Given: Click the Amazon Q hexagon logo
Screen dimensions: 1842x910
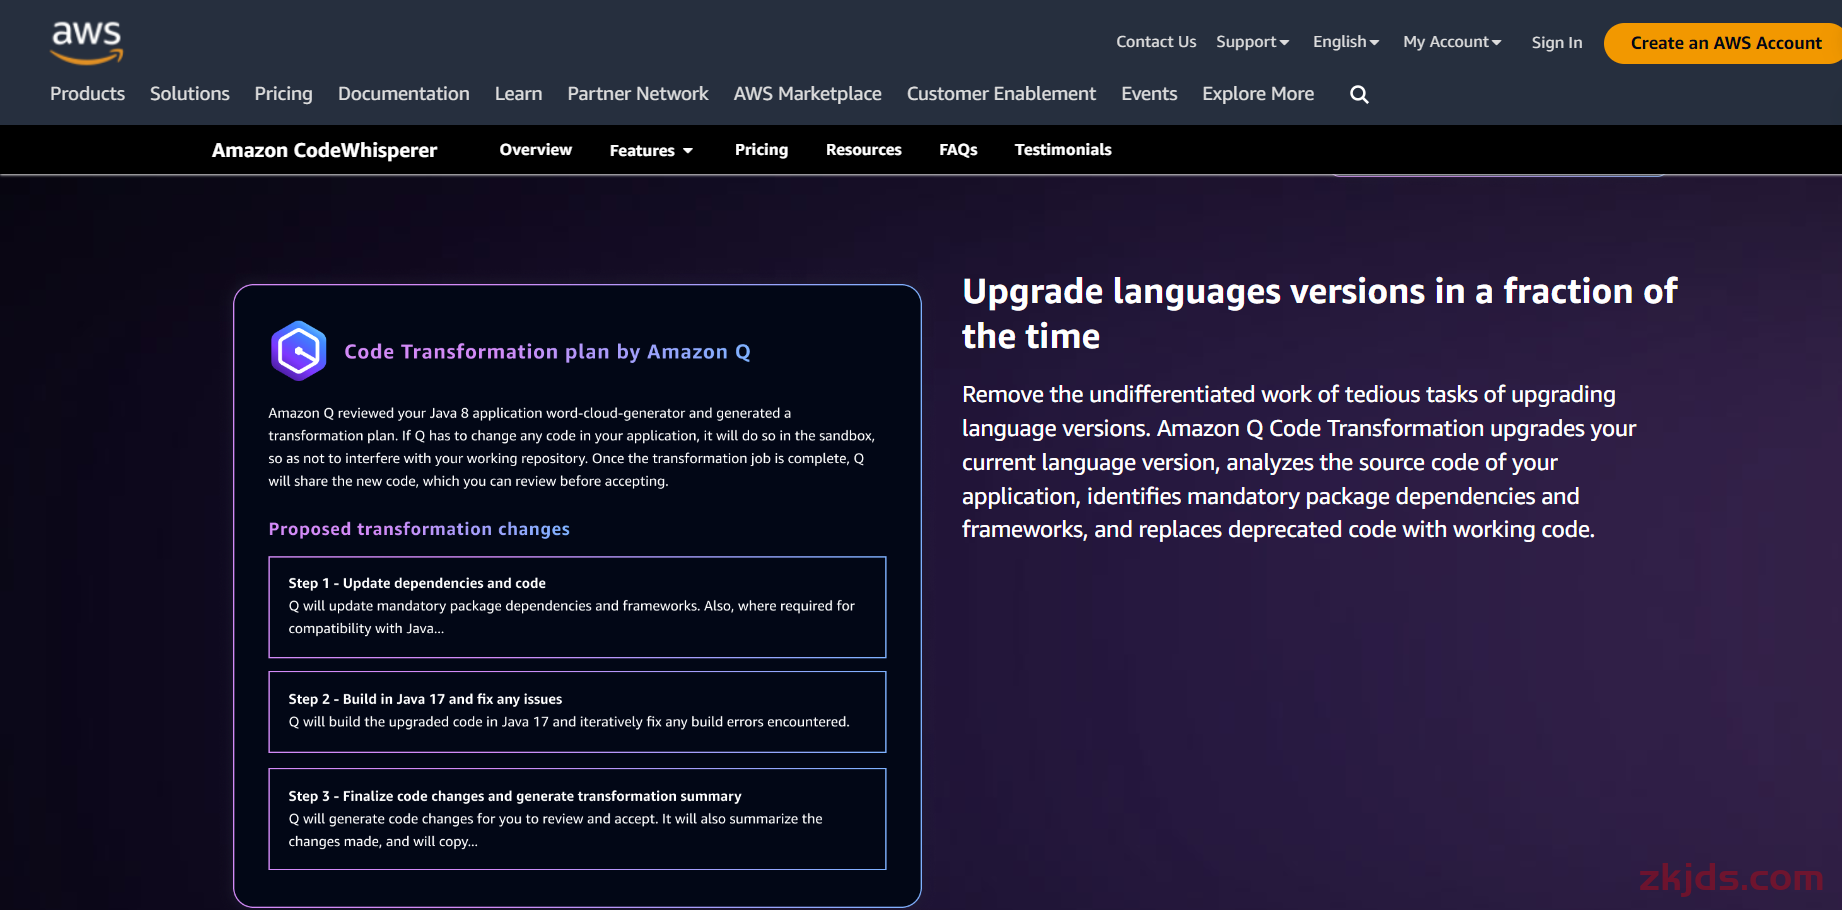Looking at the screenshot, I should pyautogui.click(x=299, y=351).
